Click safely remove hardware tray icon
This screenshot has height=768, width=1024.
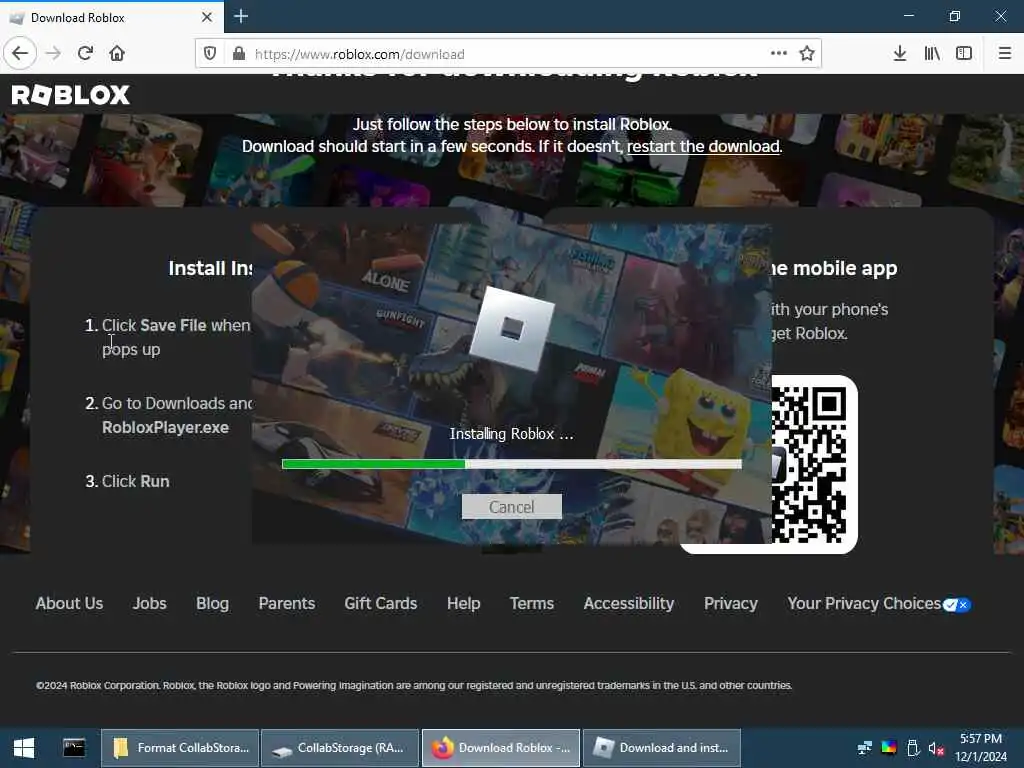[x=913, y=748]
